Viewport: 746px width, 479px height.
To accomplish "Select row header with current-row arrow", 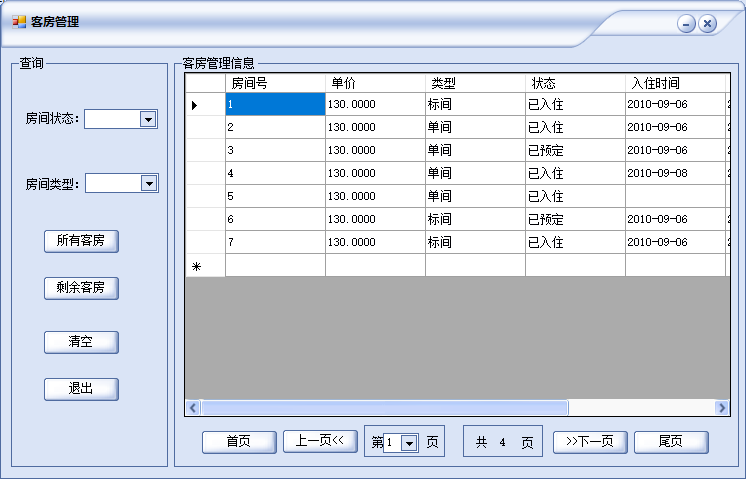I will 205,104.
